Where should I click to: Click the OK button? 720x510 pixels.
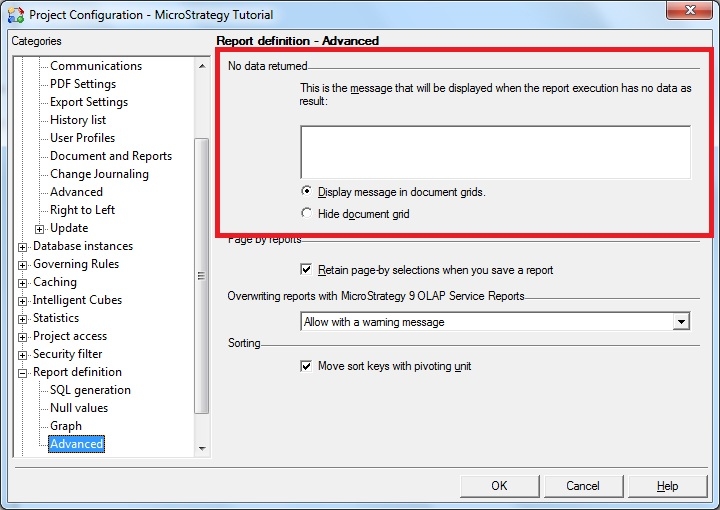coord(500,486)
